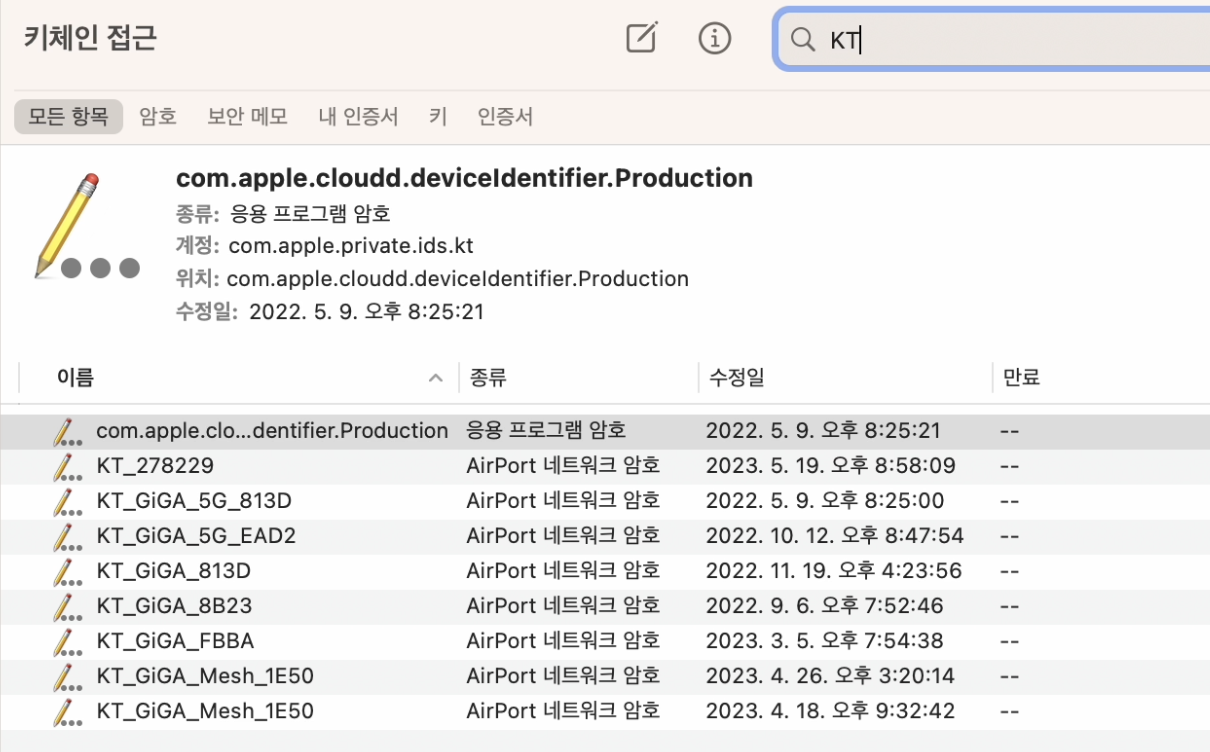Click pencil icon beside KT_GiGA_FBBA
The height and width of the screenshot is (752, 1210).
(x=67, y=641)
